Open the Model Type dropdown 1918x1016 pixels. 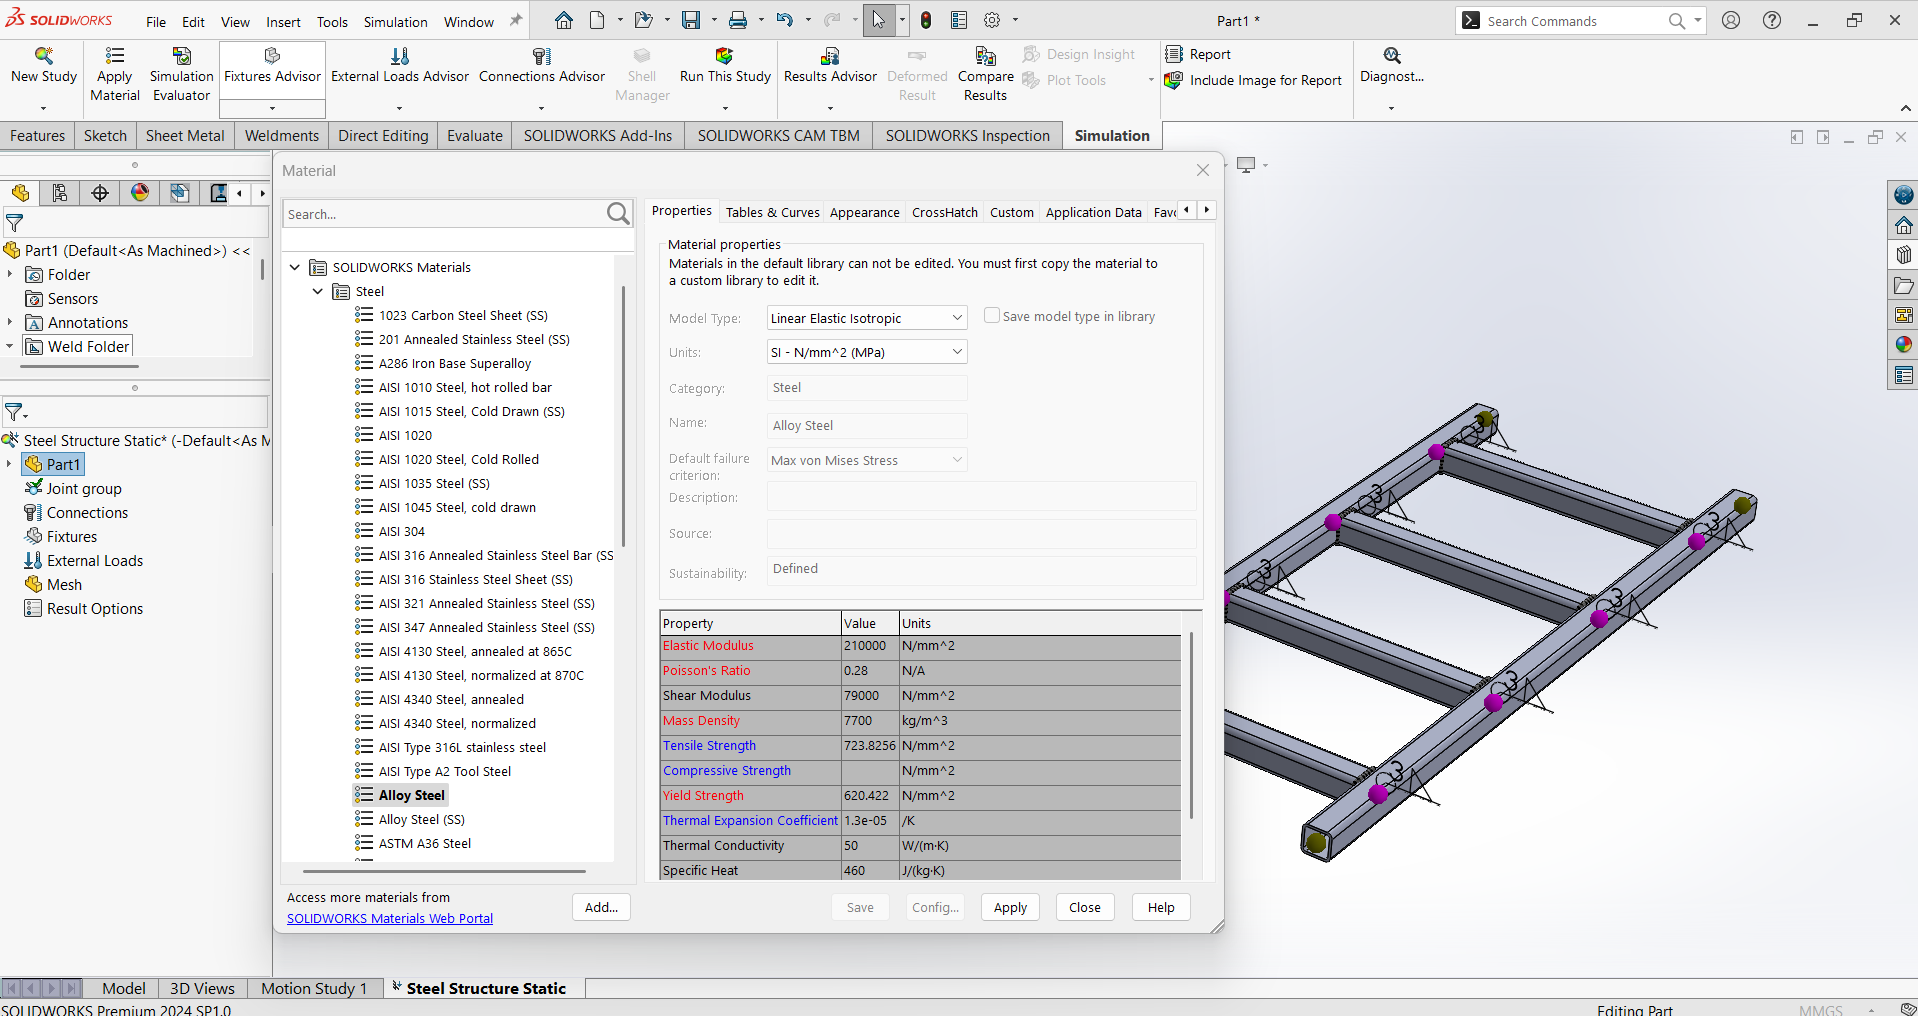[867, 318]
